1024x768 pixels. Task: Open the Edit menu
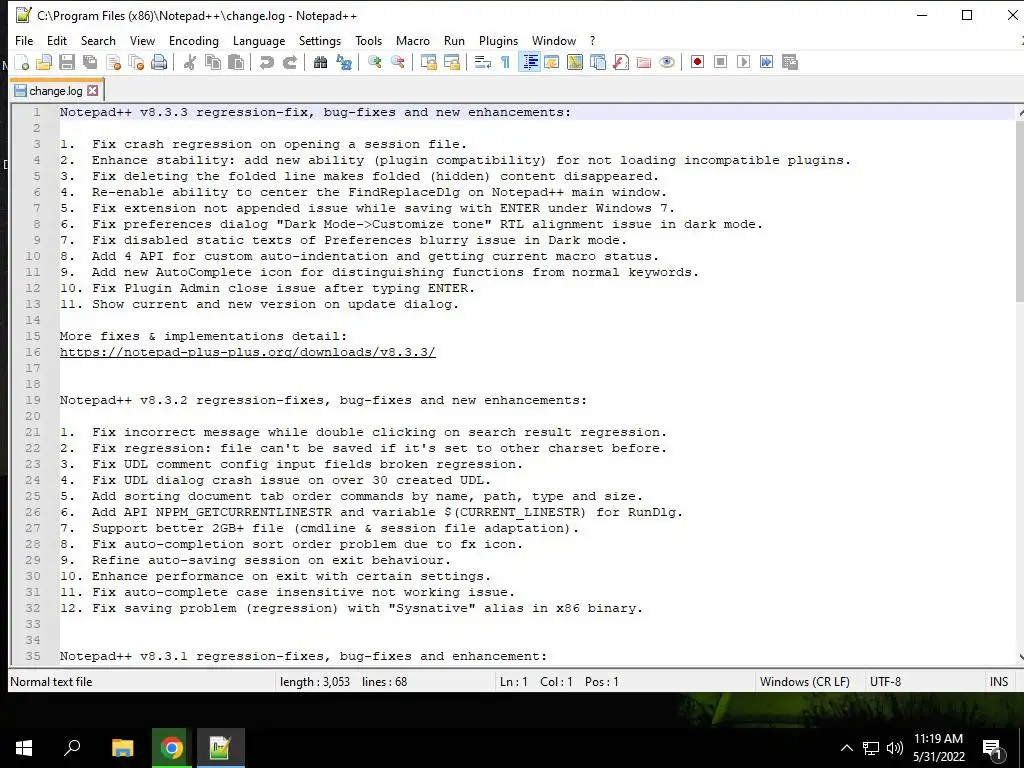pyautogui.click(x=57, y=40)
